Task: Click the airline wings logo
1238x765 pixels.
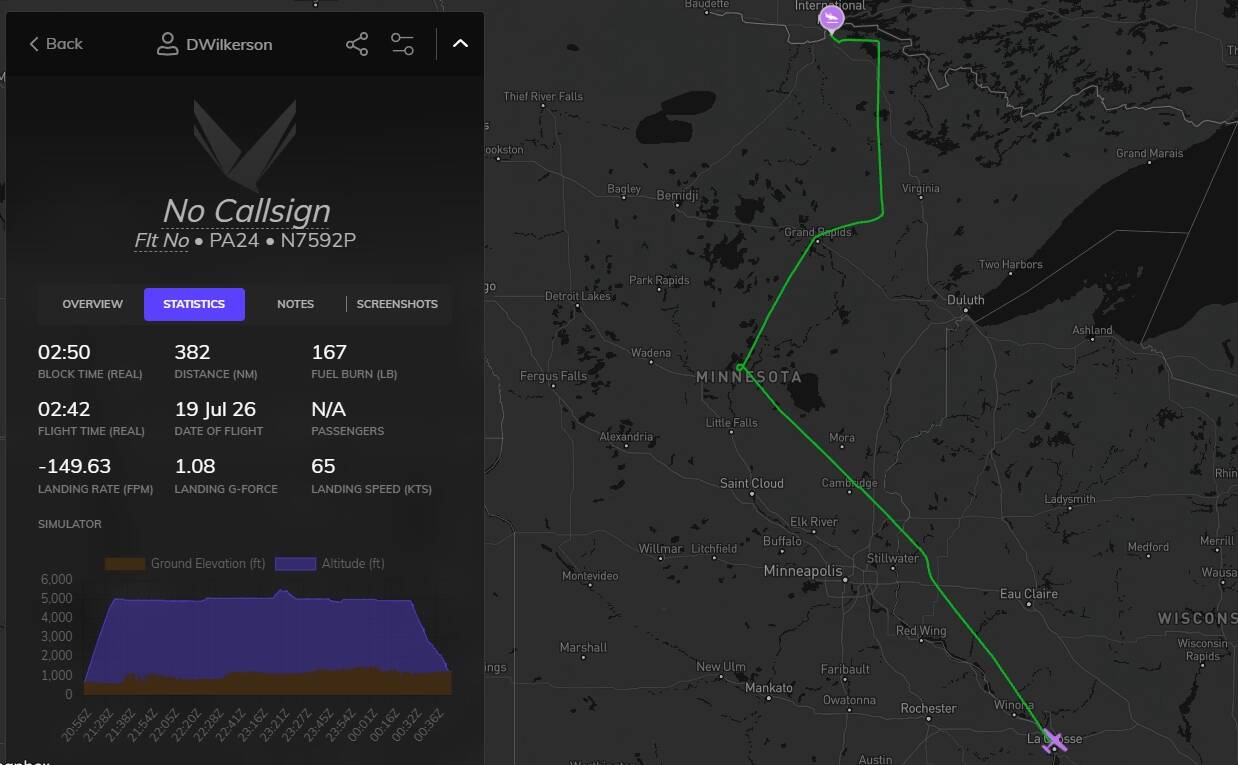Action: 245,145
